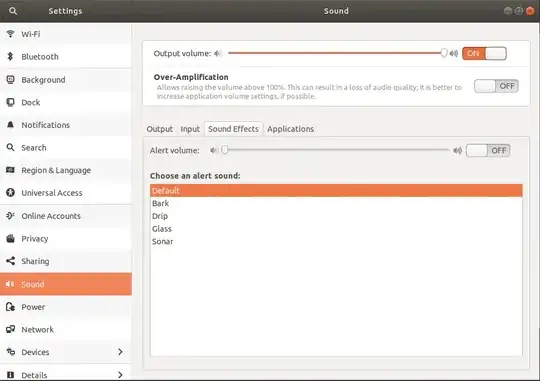Click the Bluetooth icon in the sidebar
Screen dimensions: 540x381
(x=10, y=56)
